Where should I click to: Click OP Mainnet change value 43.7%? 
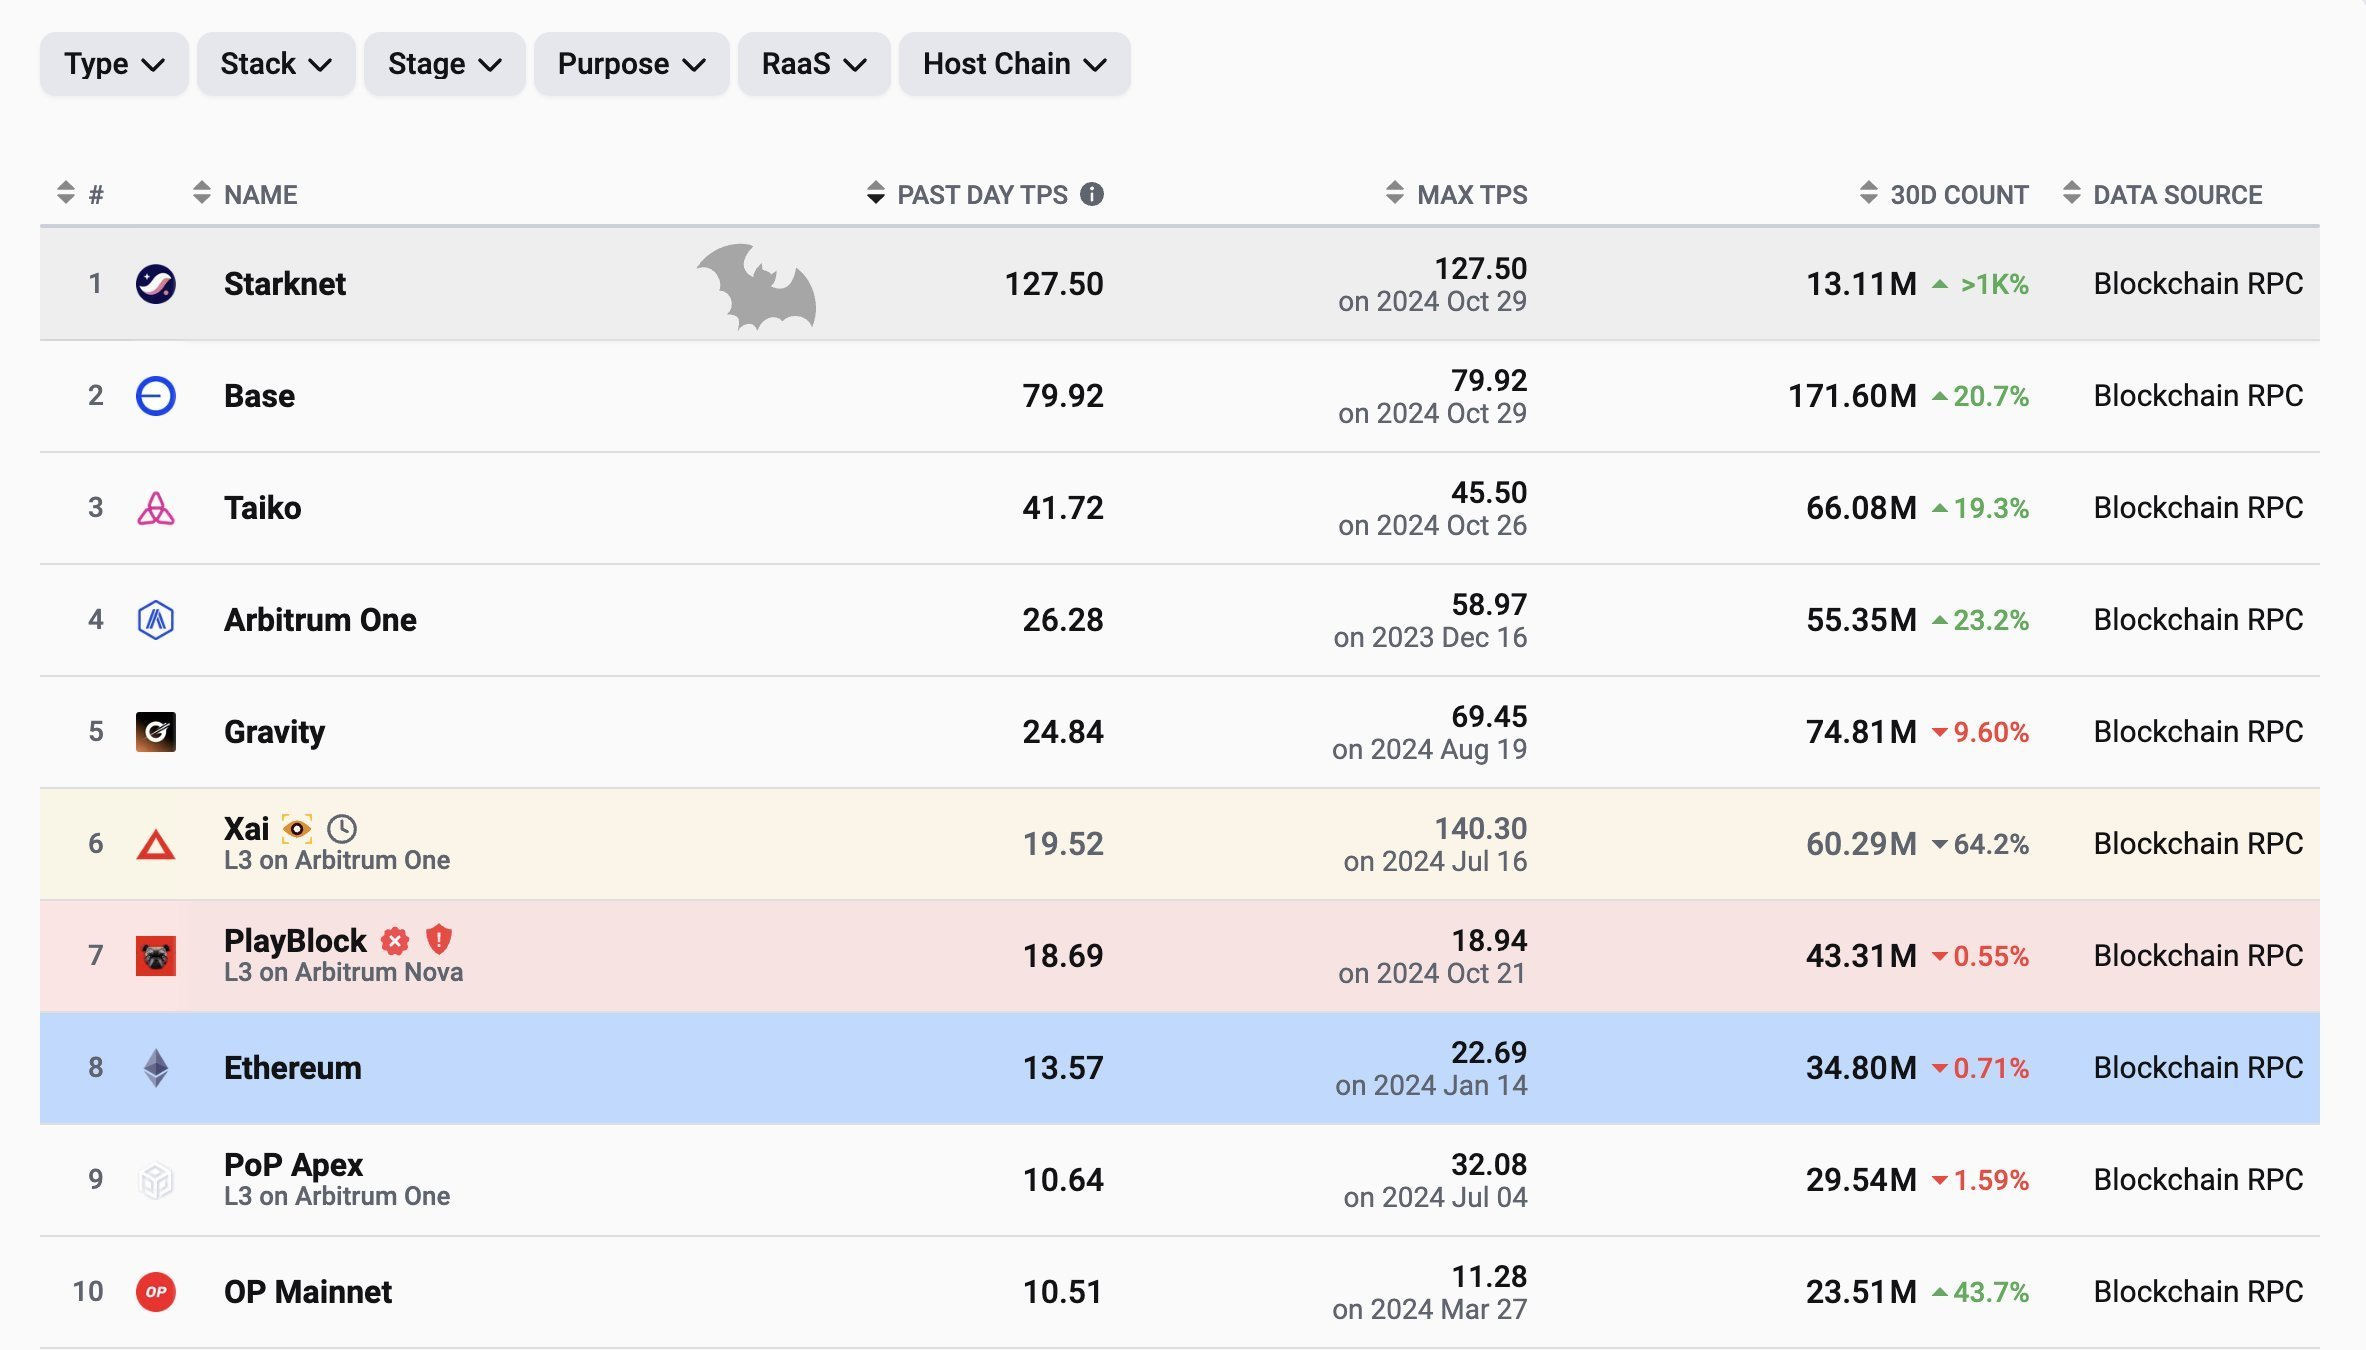[x=1991, y=1292]
